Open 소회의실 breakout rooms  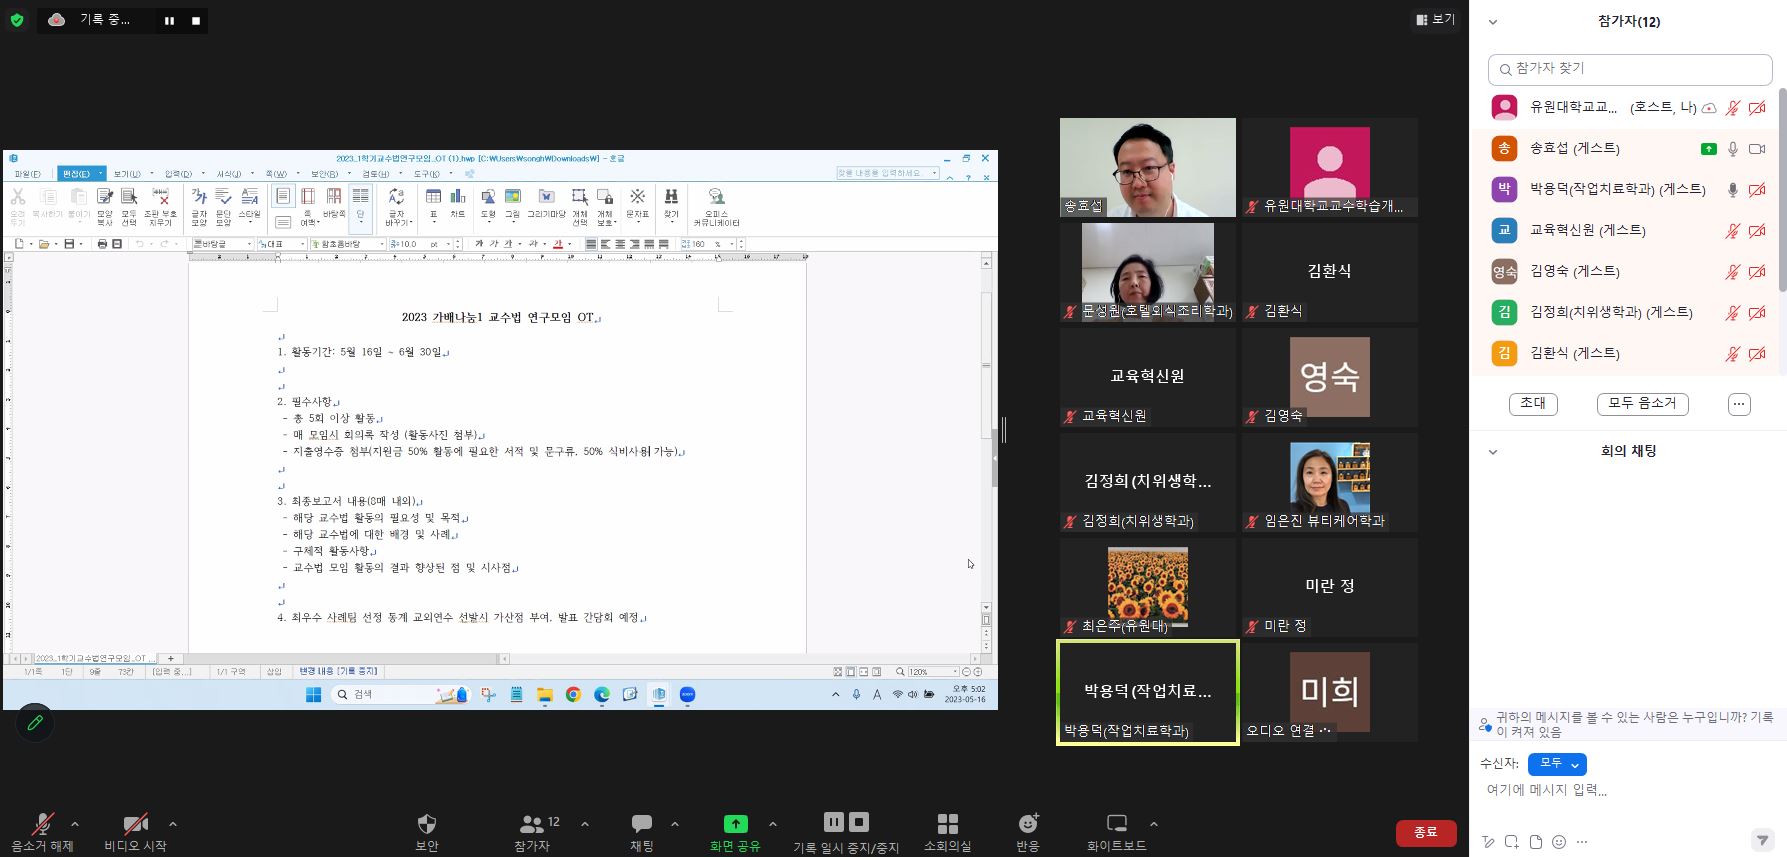click(x=947, y=824)
